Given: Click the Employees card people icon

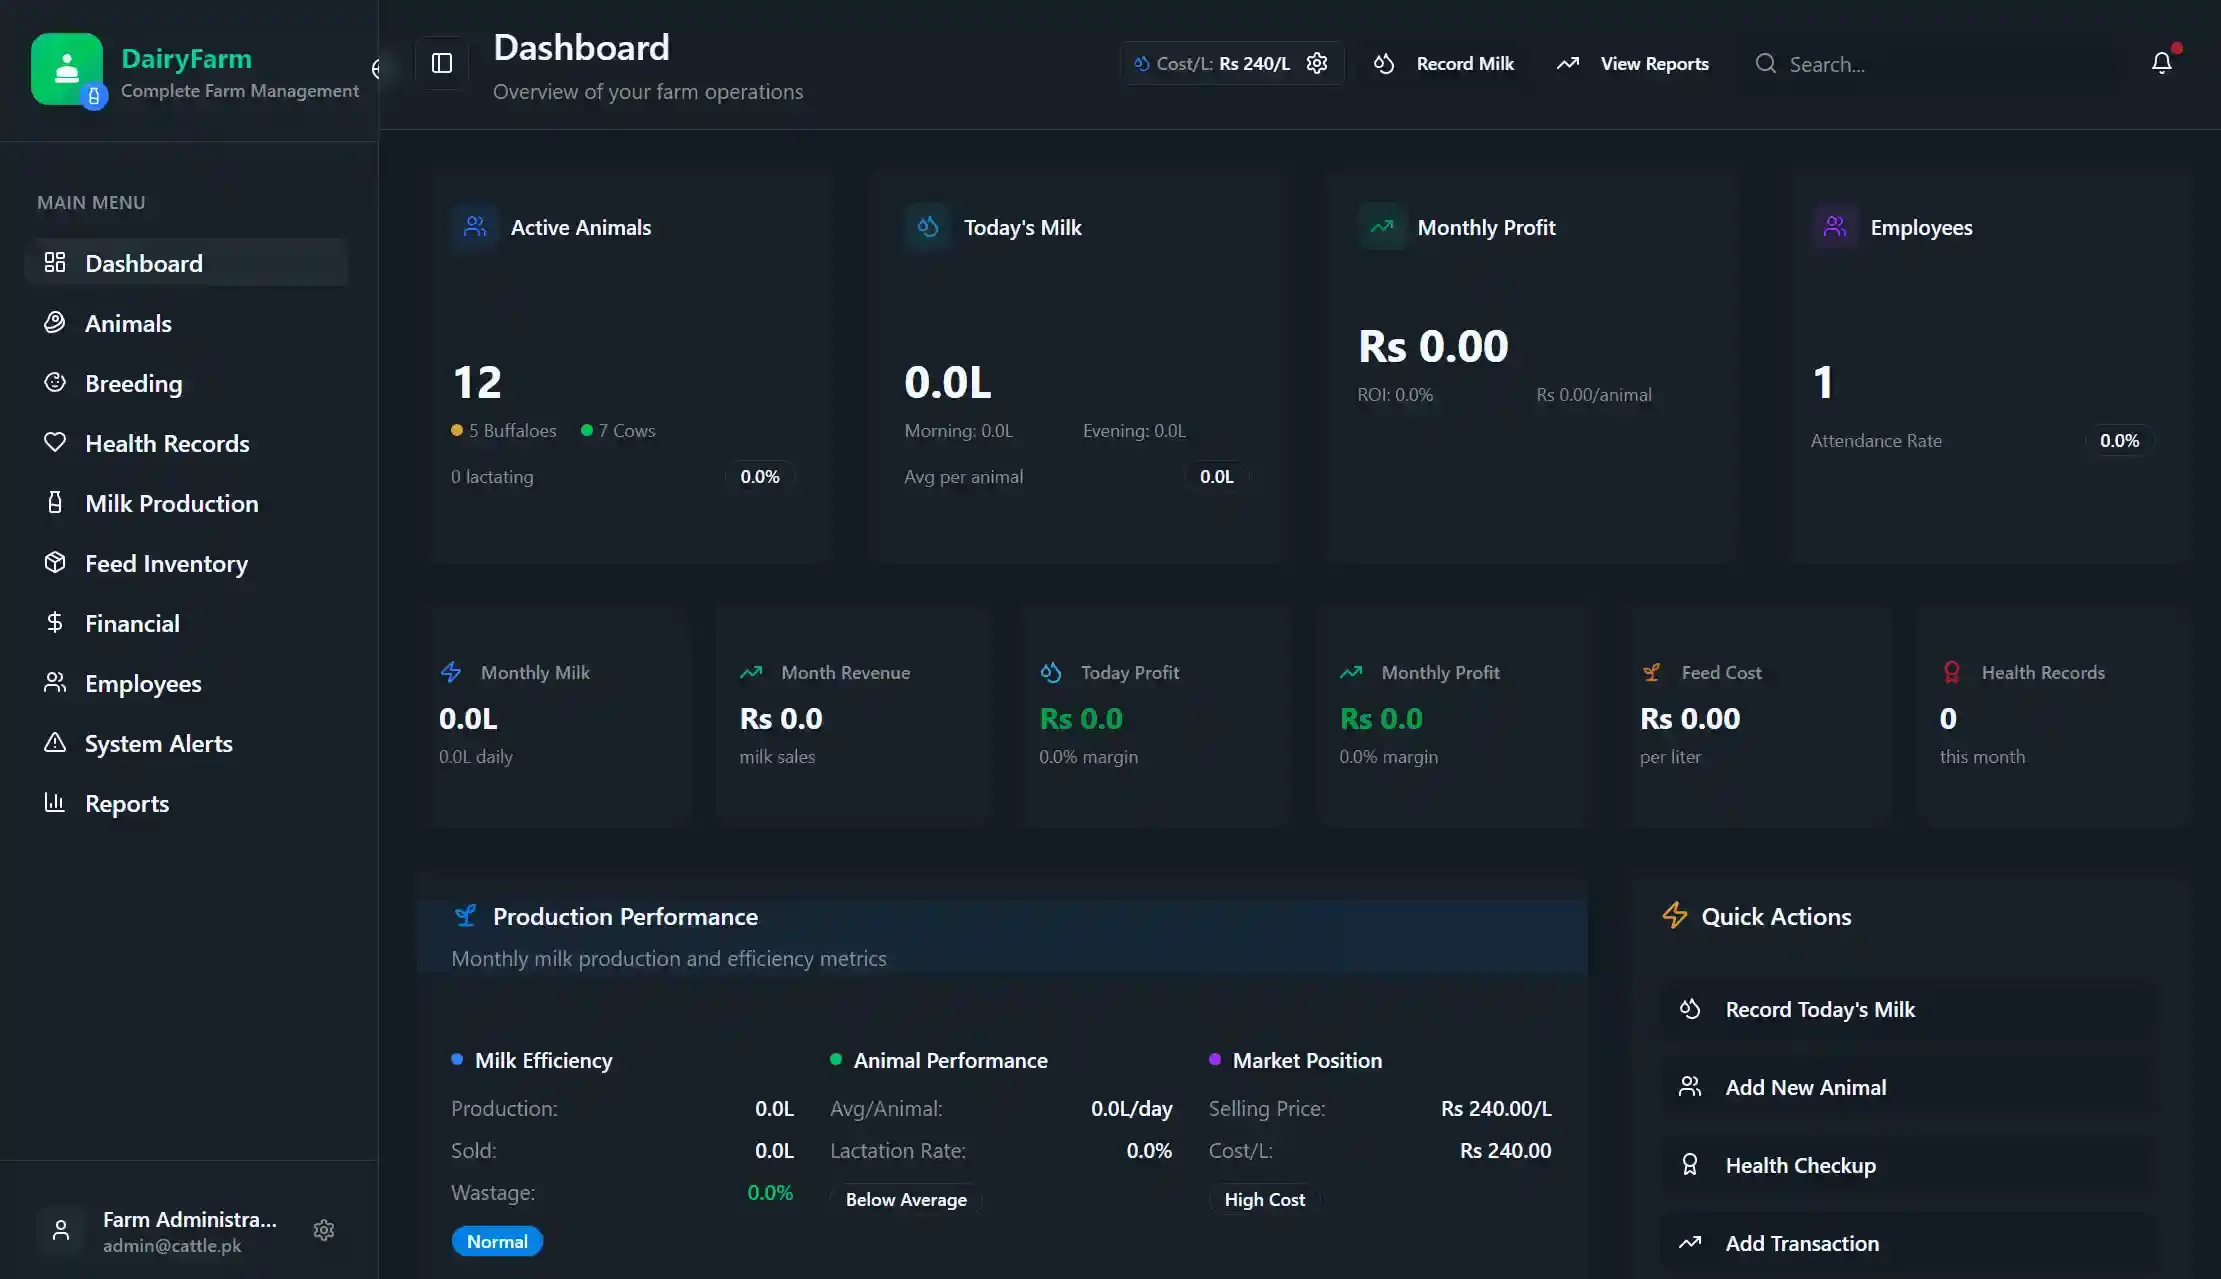Looking at the screenshot, I should 1835,227.
